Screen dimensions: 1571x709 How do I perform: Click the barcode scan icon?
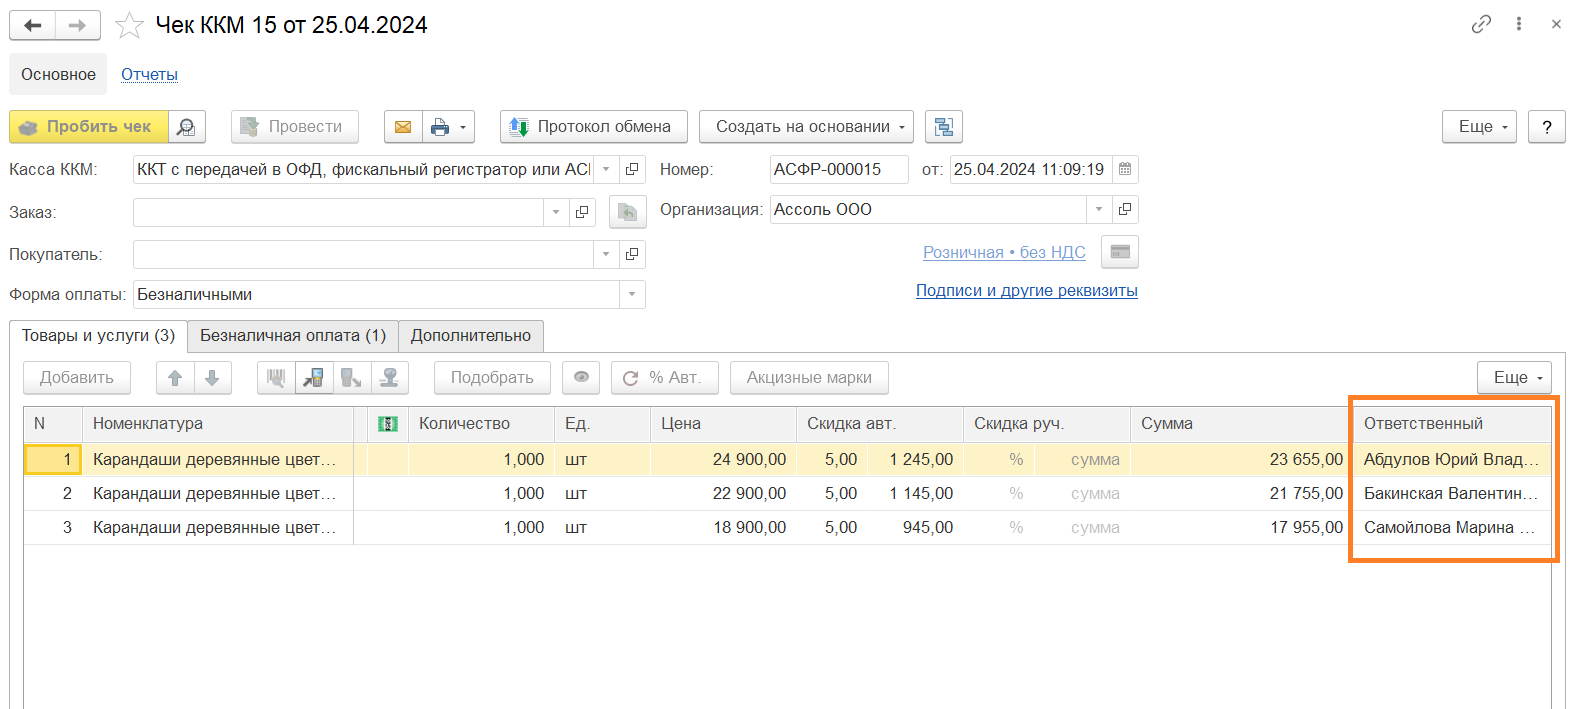click(x=276, y=378)
